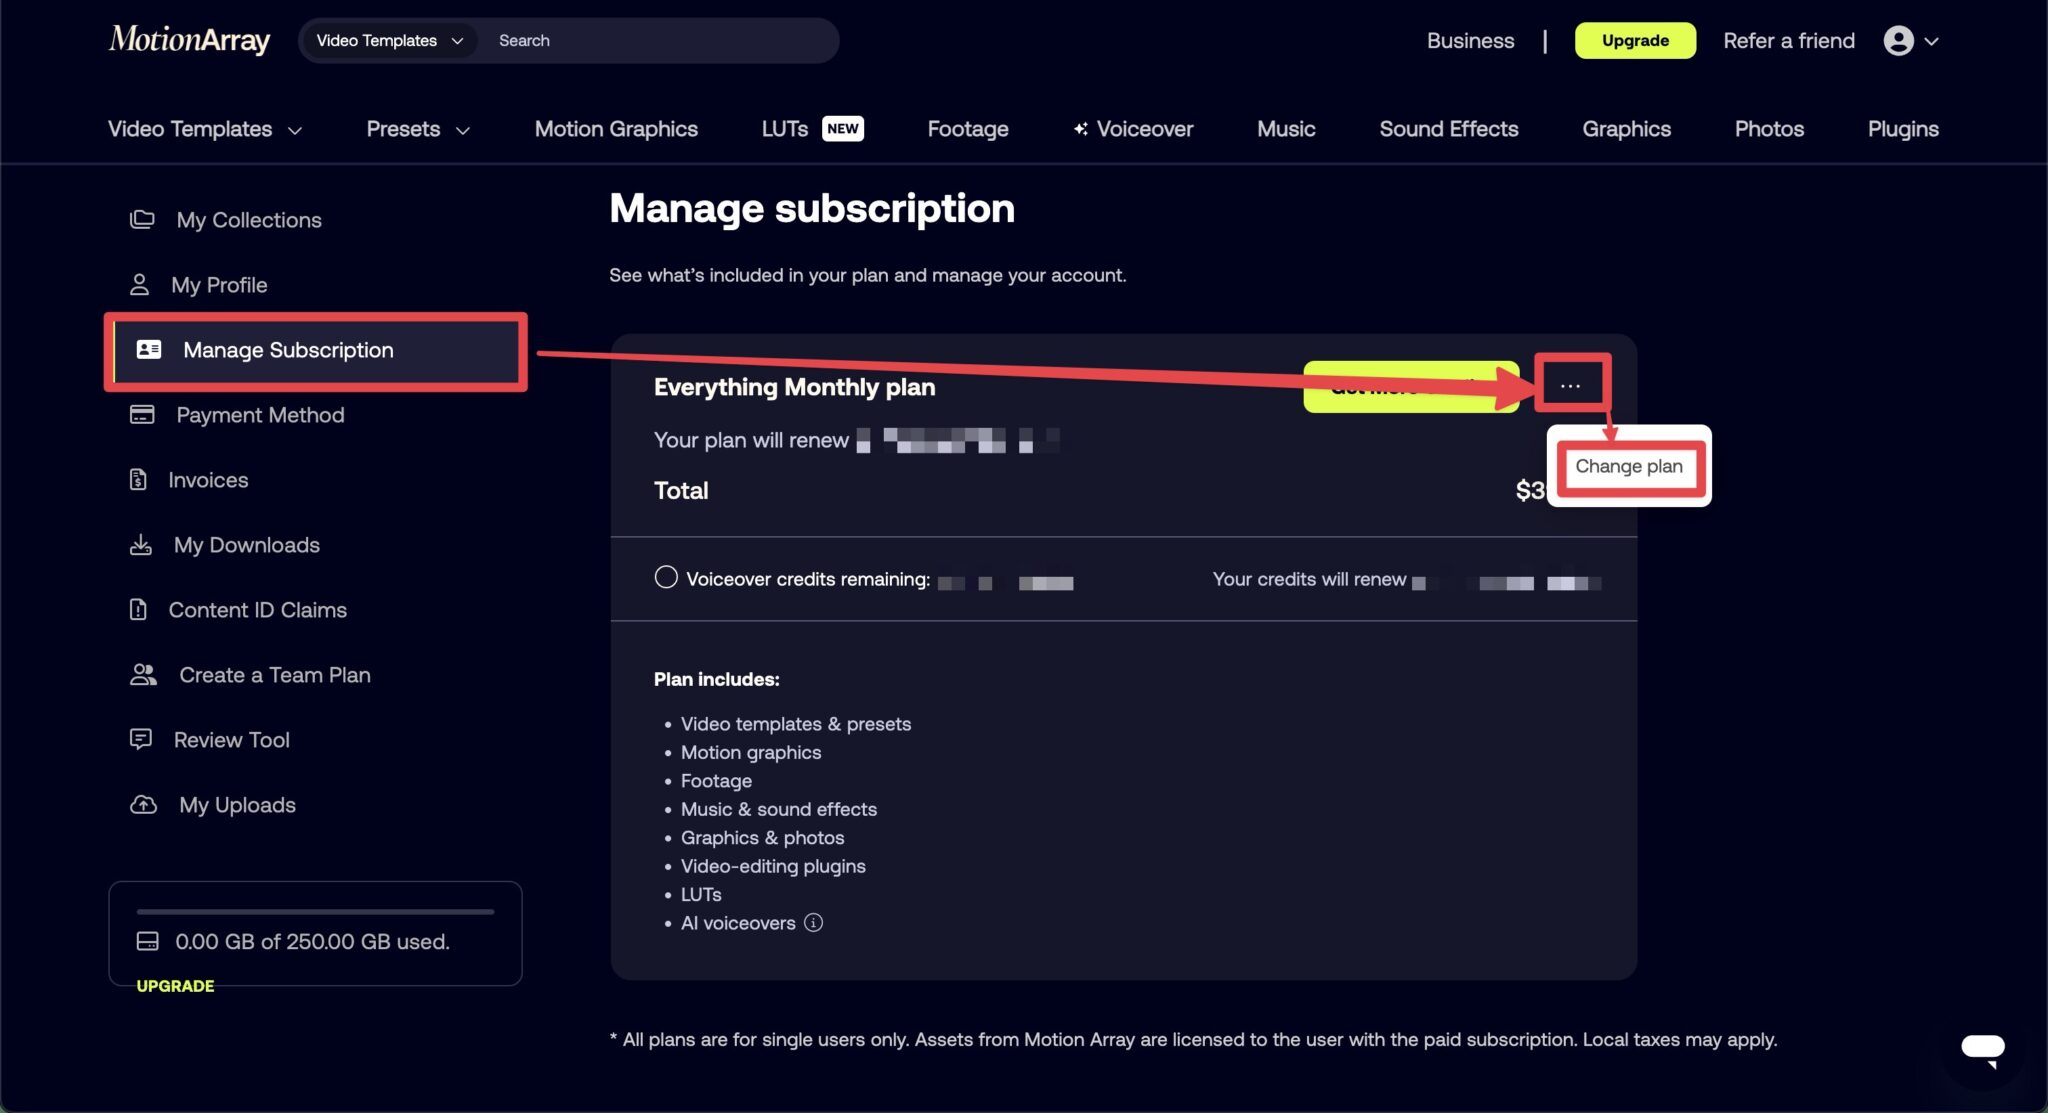The image size is (2048, 1113).
Task: Click the storage usage progress bar
Action: [x=315, y=911]
